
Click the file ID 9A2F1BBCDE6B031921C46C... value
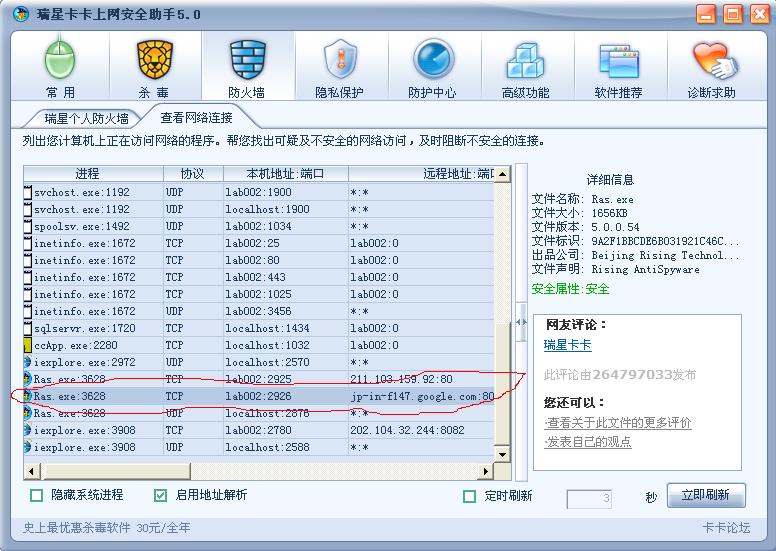tap(665, 241)
